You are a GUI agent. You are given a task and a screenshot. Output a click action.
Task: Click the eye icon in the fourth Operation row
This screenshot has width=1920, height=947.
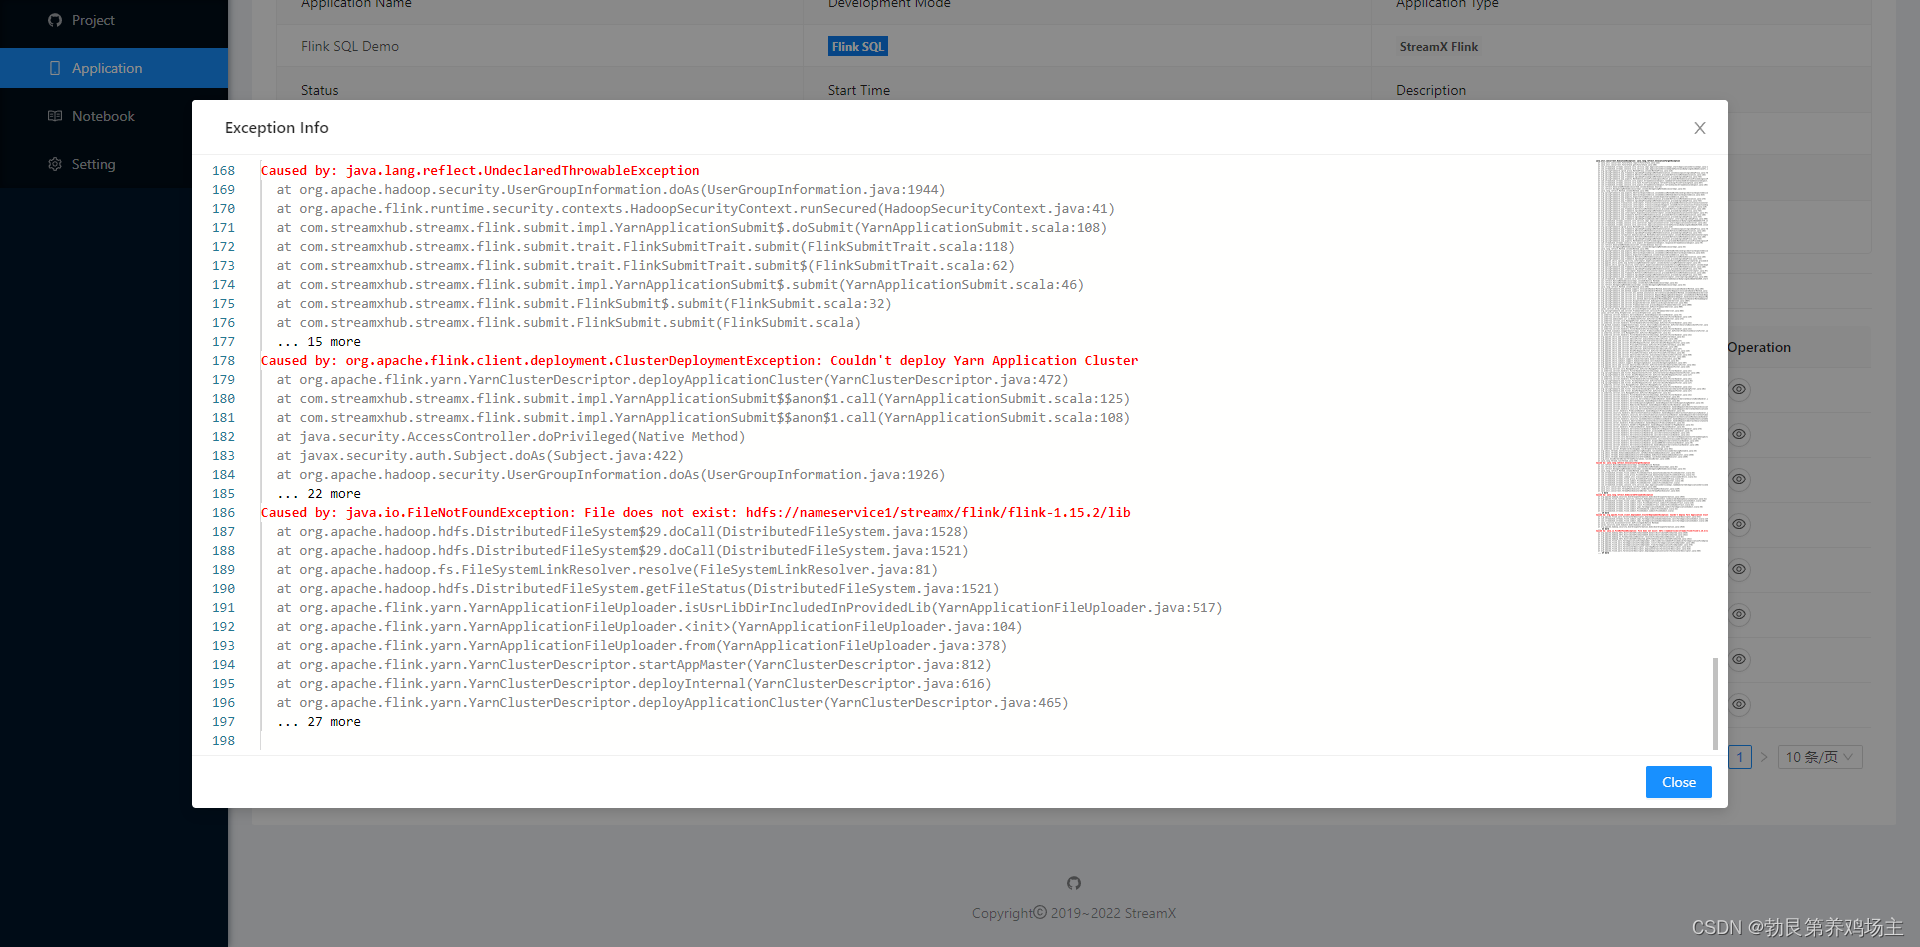[x=1738, y=524]
